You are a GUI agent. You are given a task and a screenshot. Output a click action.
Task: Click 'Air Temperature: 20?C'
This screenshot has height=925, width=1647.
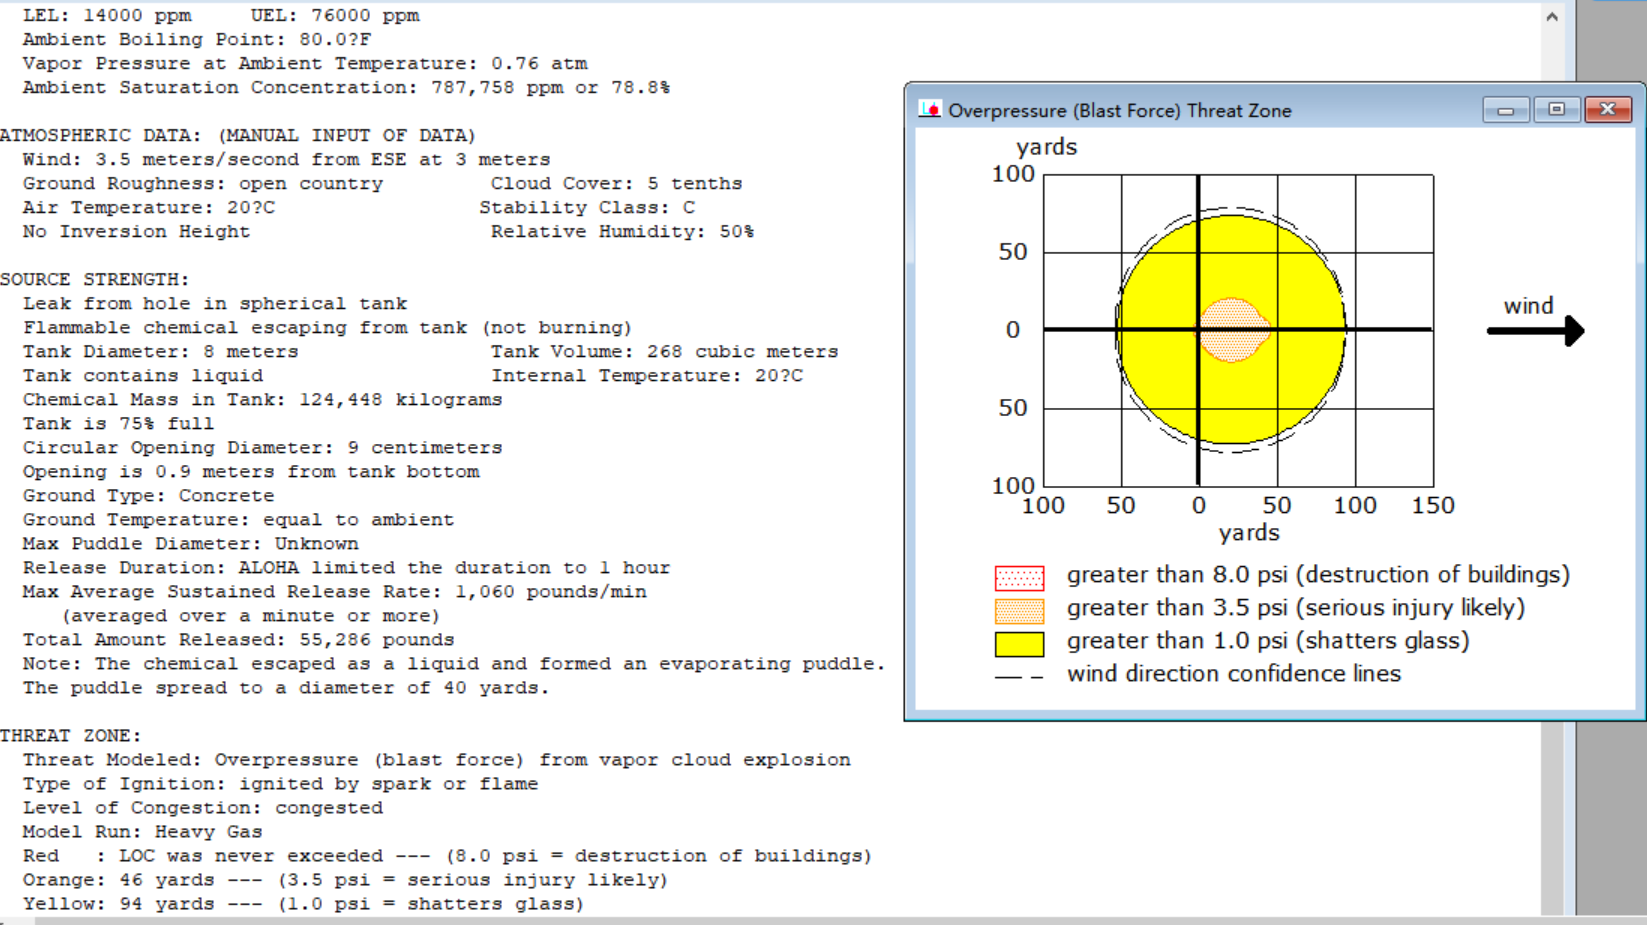149,208
